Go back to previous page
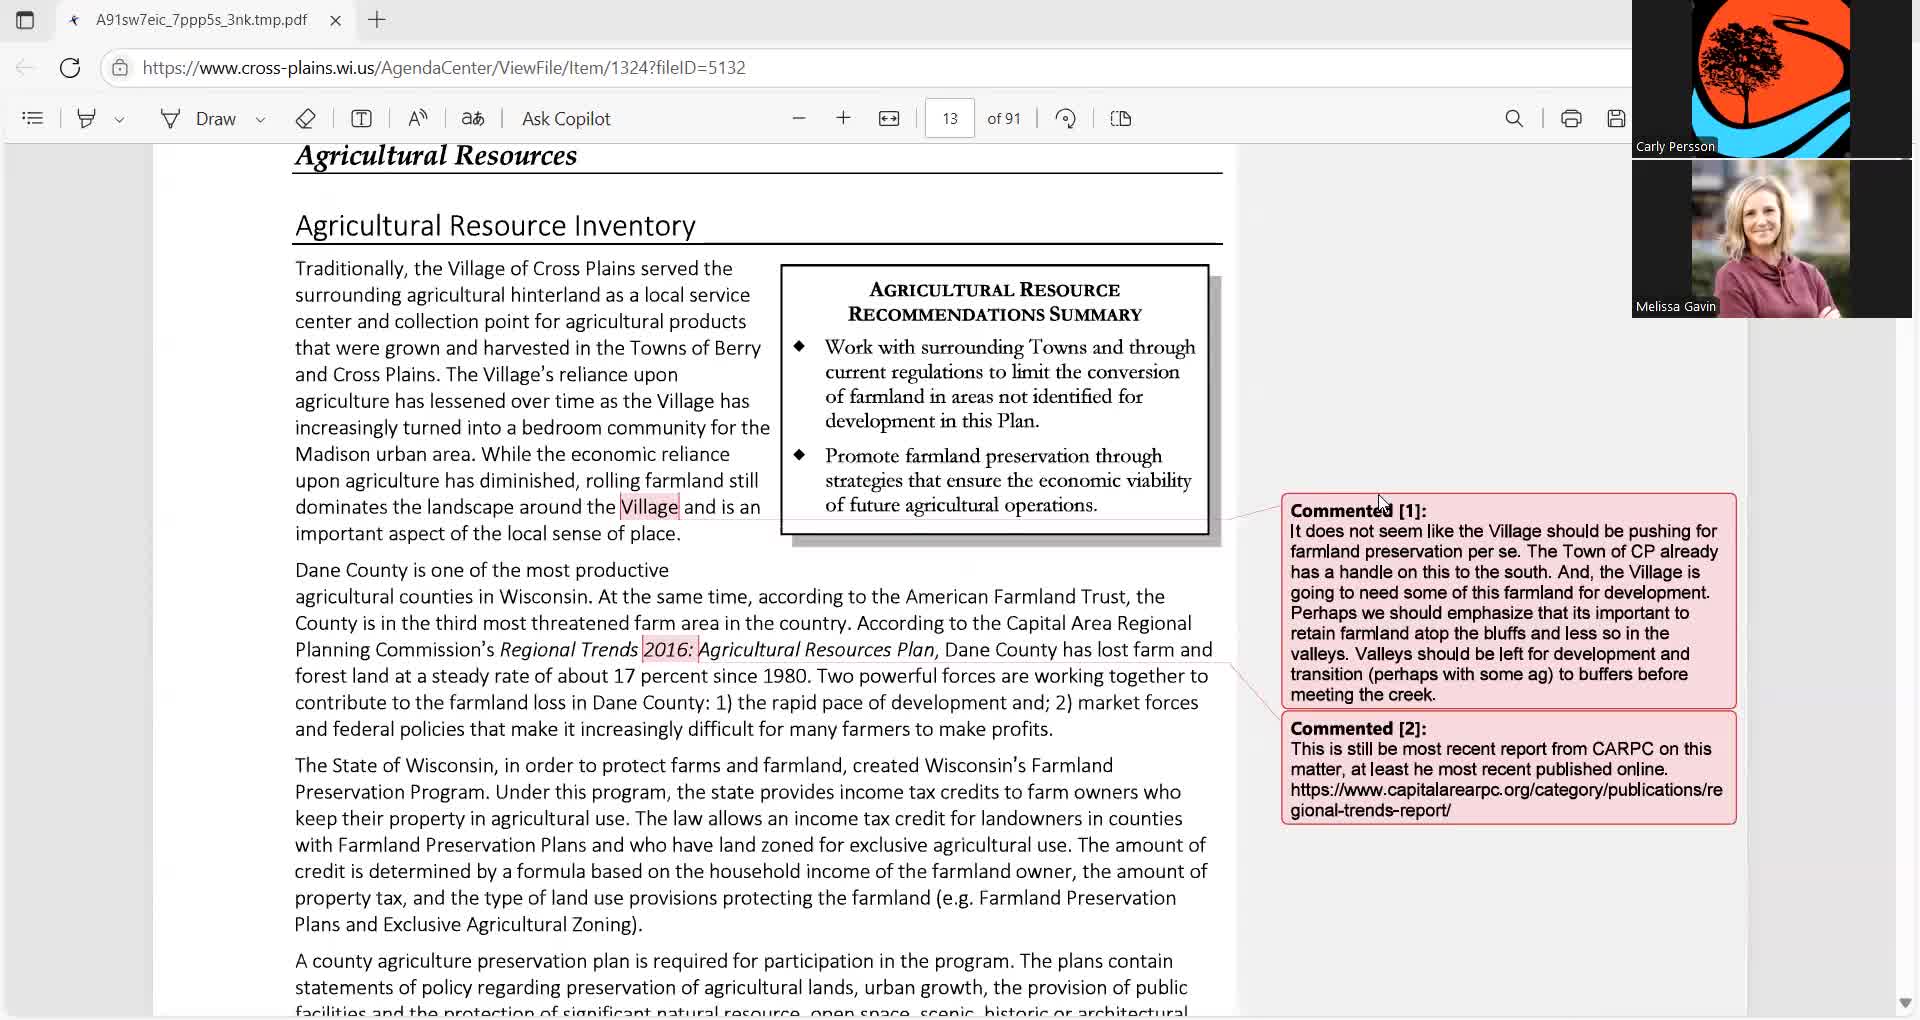The image size is (1920, 1020). (25, 68)
